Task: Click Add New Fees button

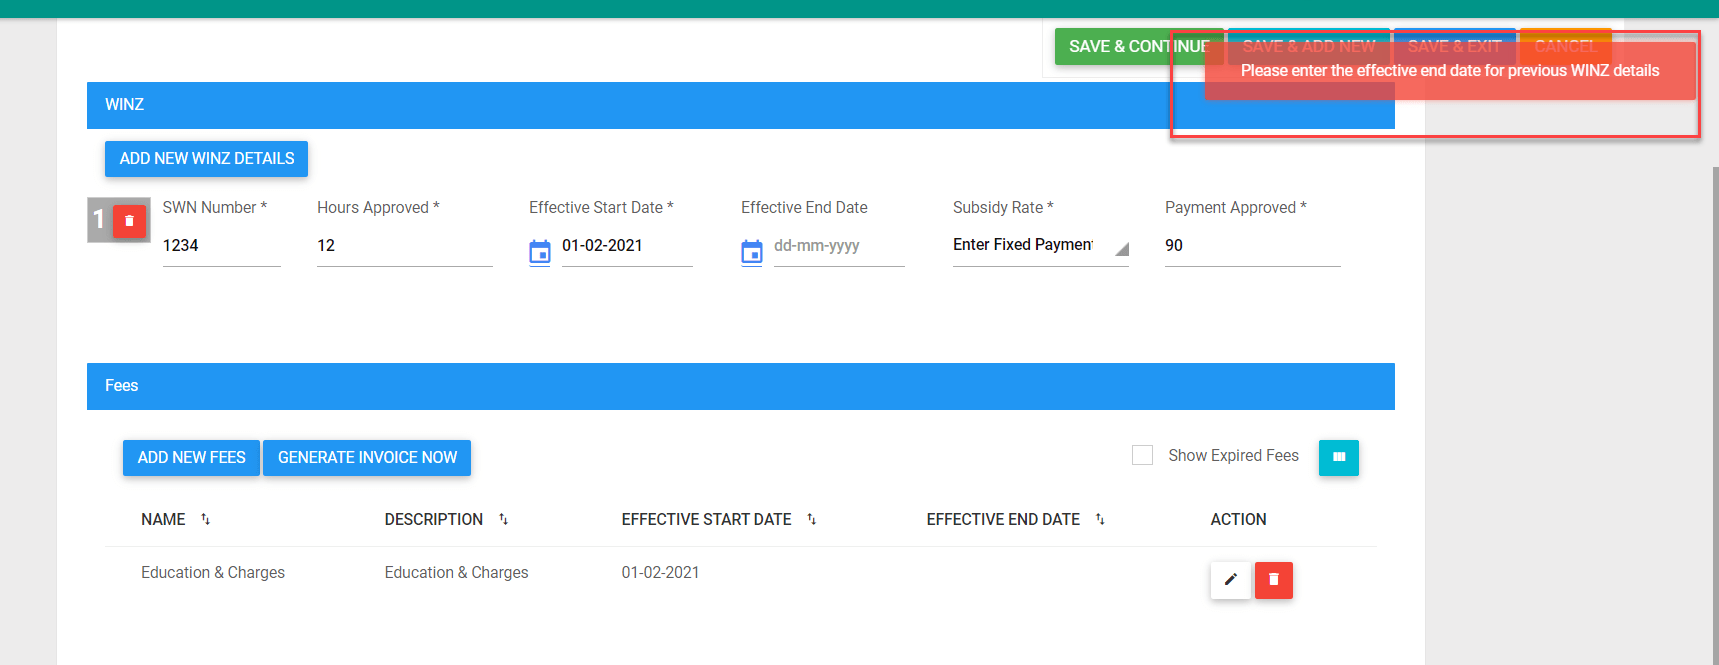Action: 191,457
